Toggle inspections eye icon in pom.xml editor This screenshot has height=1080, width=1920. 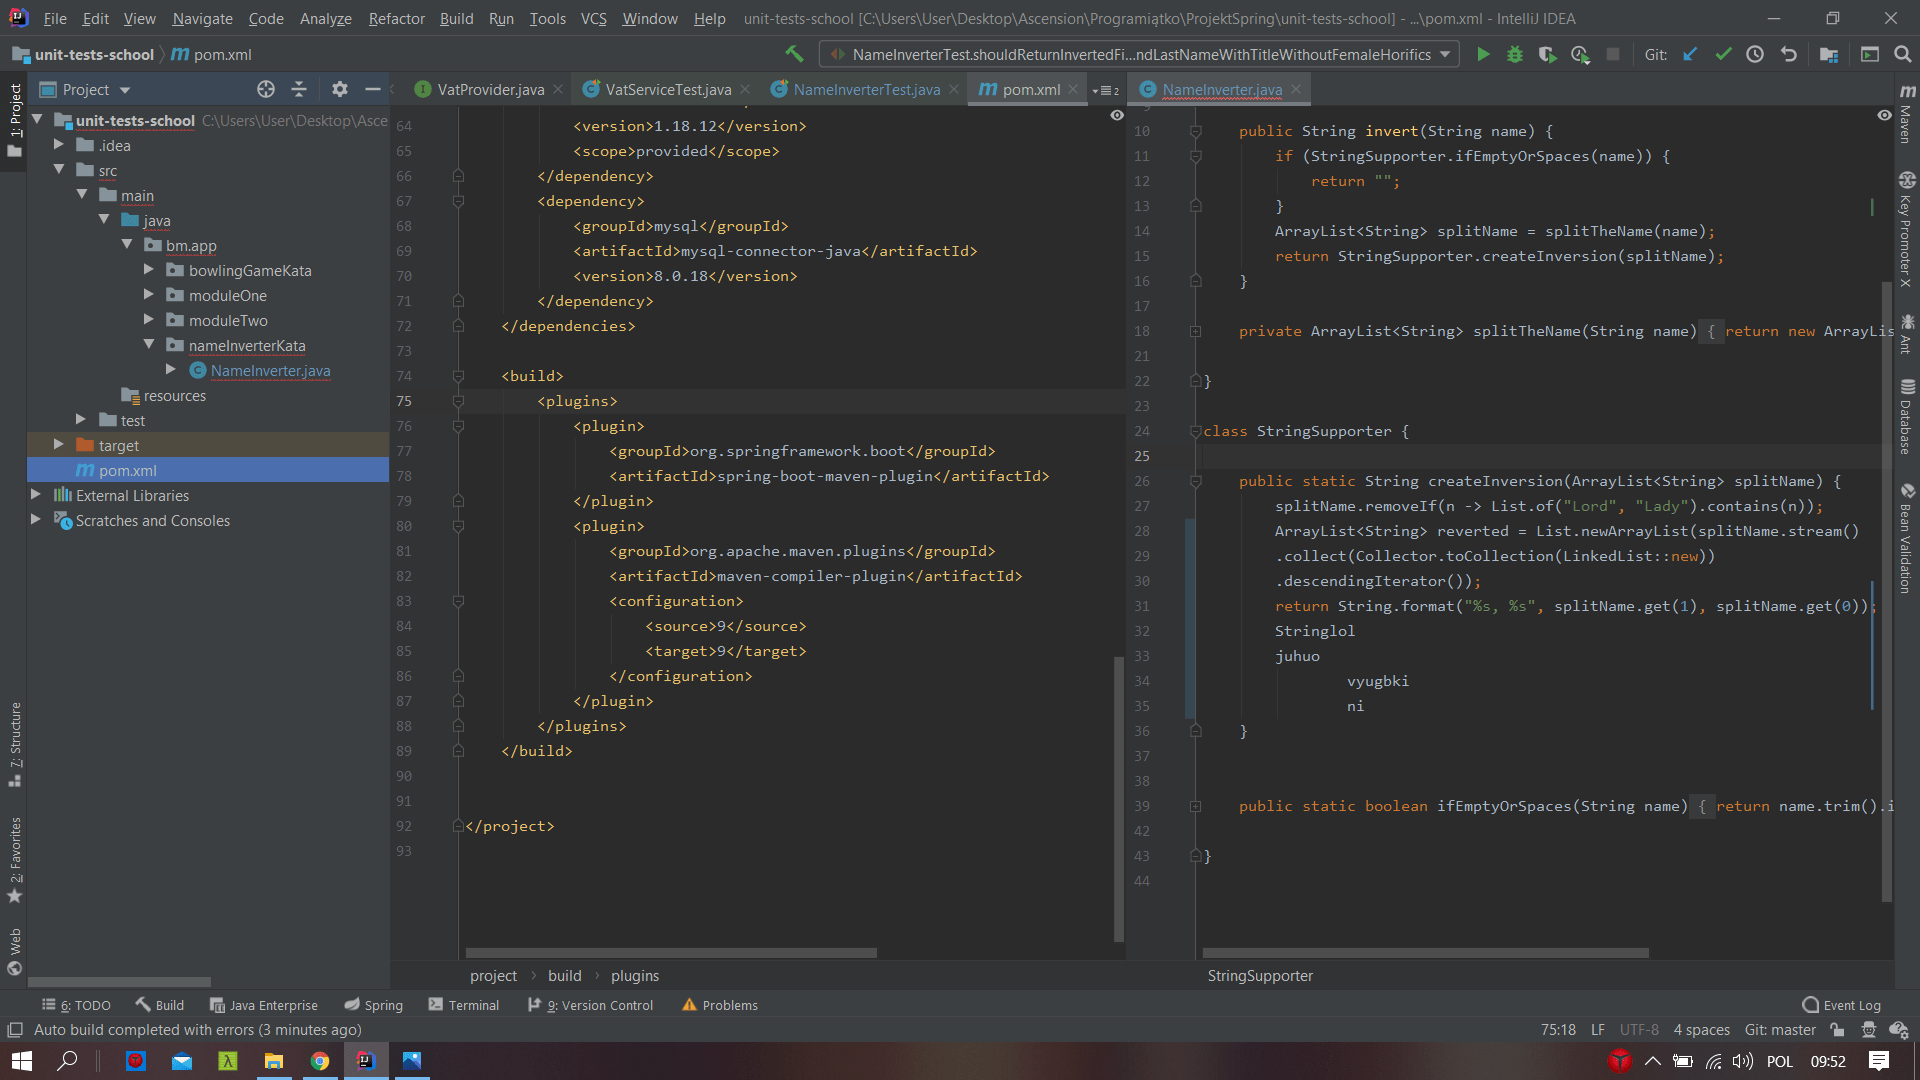[x=1117, y=116]
